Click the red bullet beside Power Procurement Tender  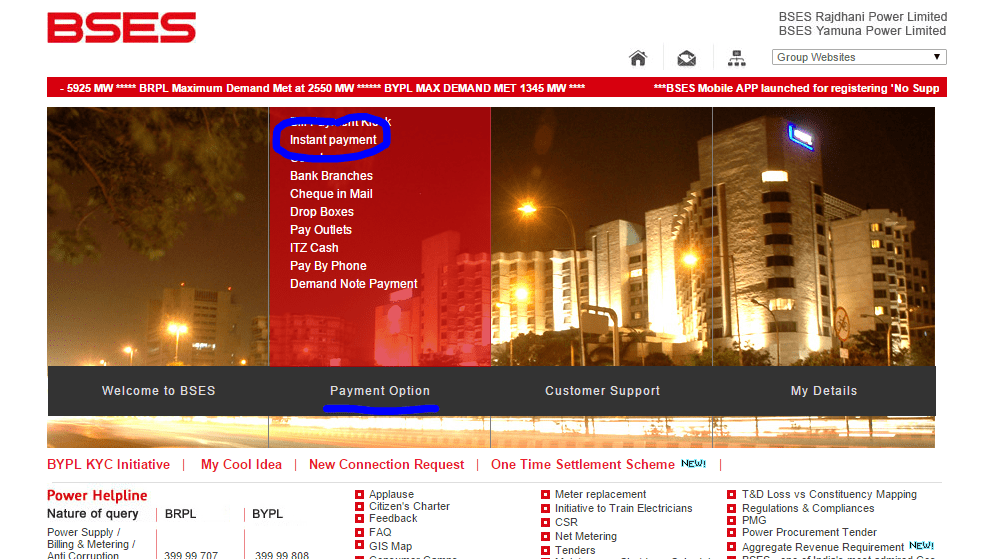731,532
